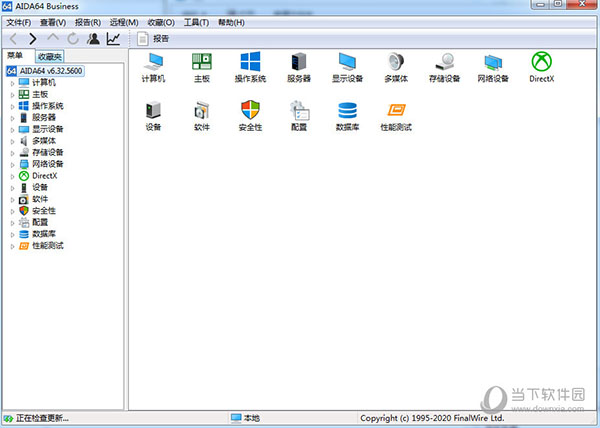Image resolution: width=600 pixels, height=428 pixels.
Task: Open the 性能测试 benchmark icon in the main pane
Action: 396,116
